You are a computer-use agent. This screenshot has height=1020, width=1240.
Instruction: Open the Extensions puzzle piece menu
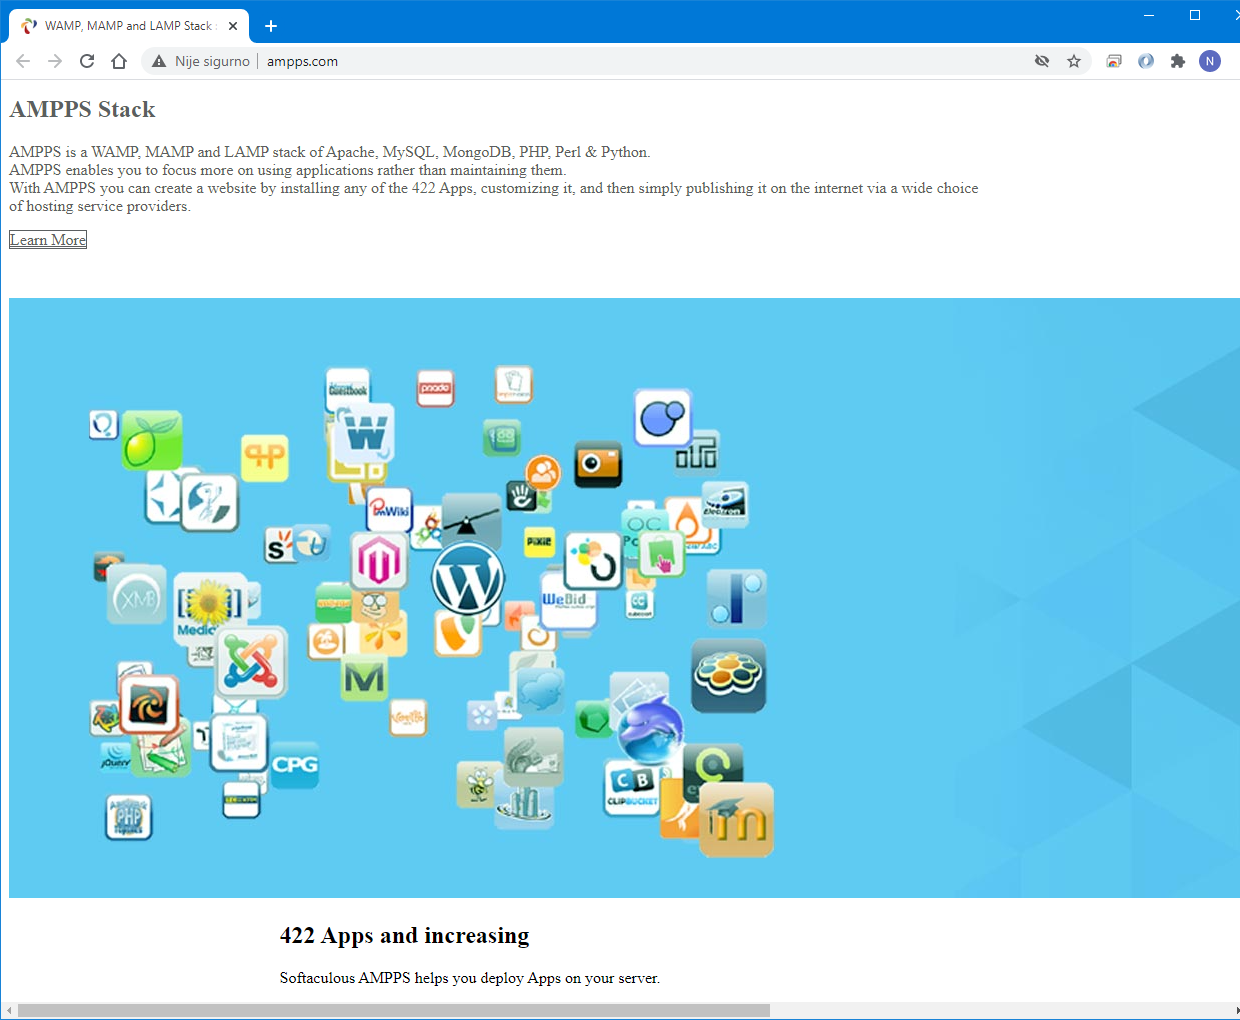(x=1178, y=61)
